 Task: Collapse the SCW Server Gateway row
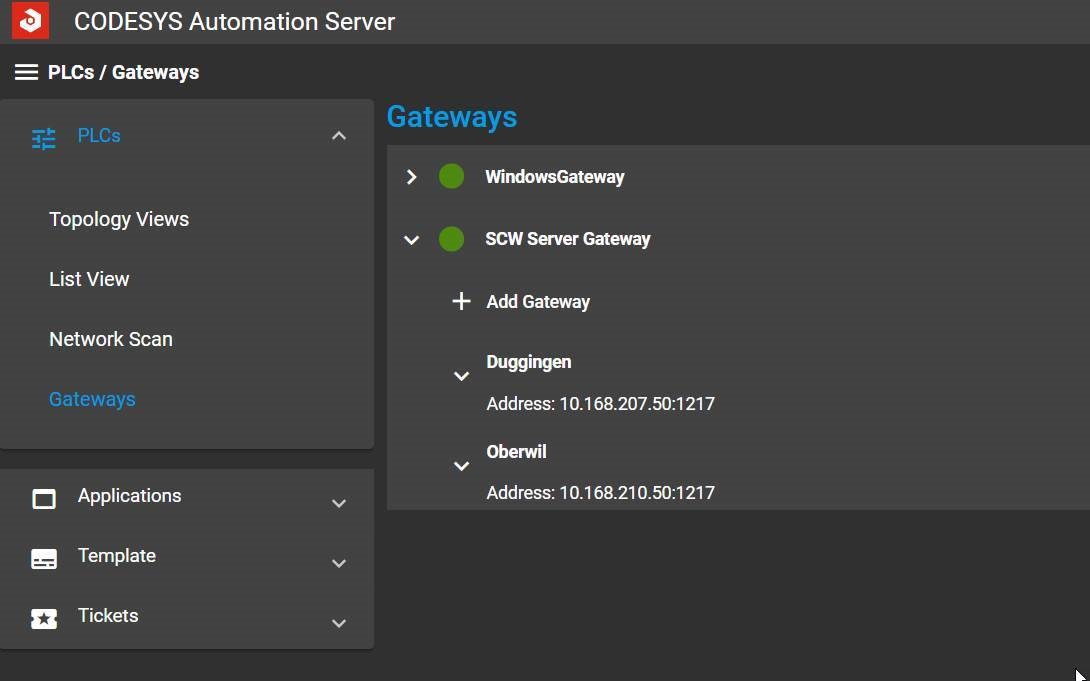(x=412, y=240)
